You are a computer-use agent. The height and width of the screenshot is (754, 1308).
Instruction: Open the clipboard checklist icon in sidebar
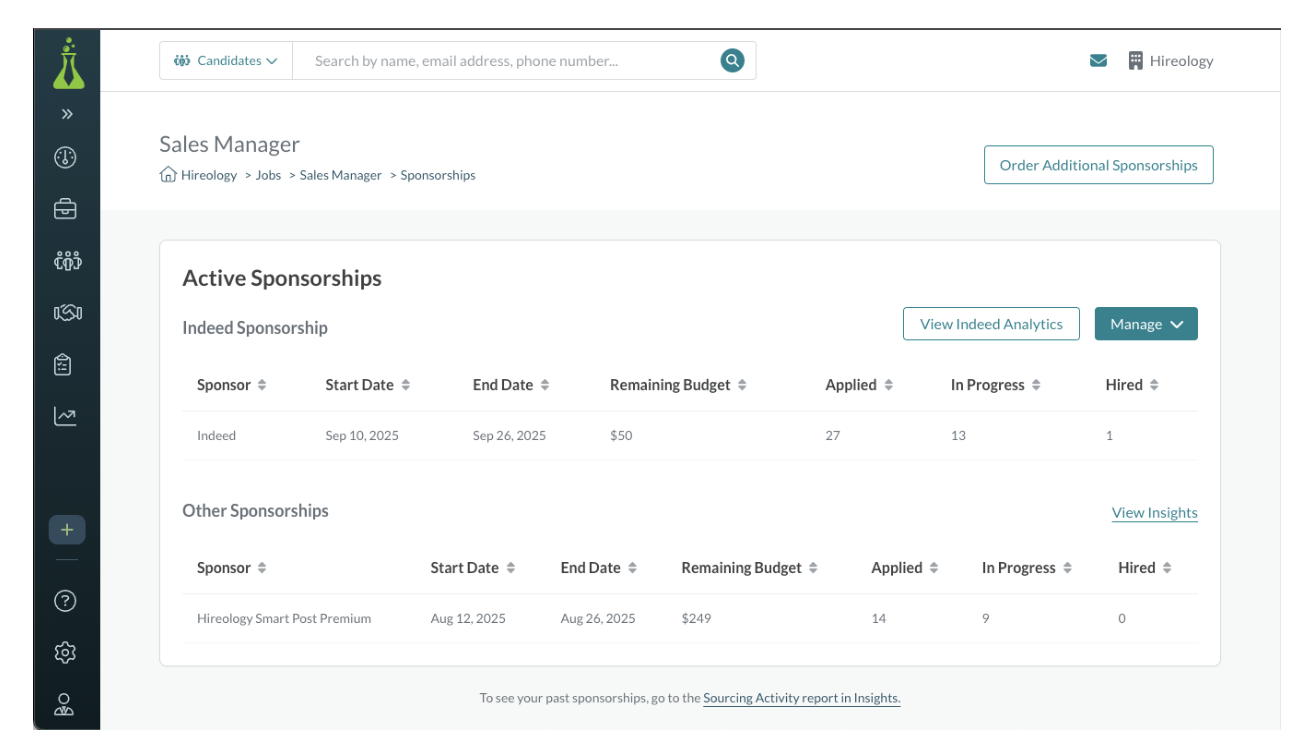pyautogui.click(x=65, y=365)
